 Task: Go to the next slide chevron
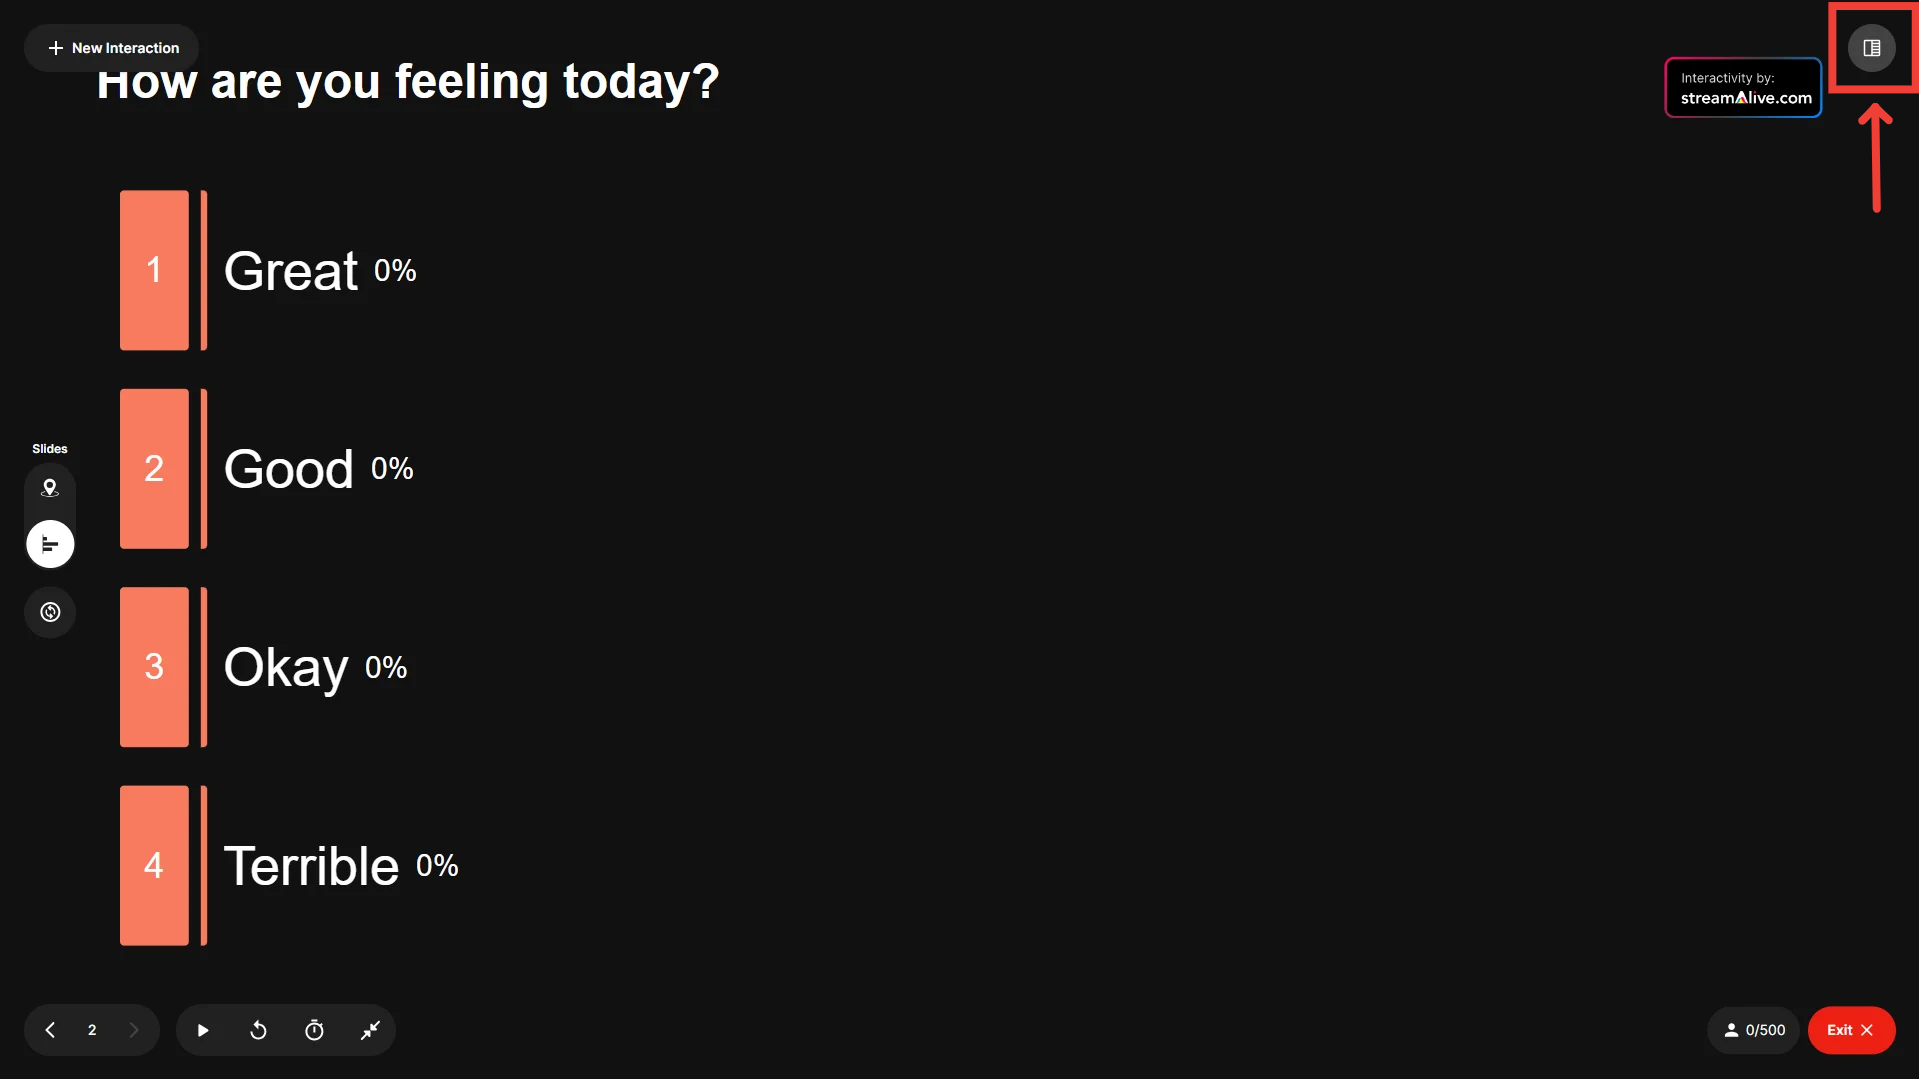coord(134,1030)
